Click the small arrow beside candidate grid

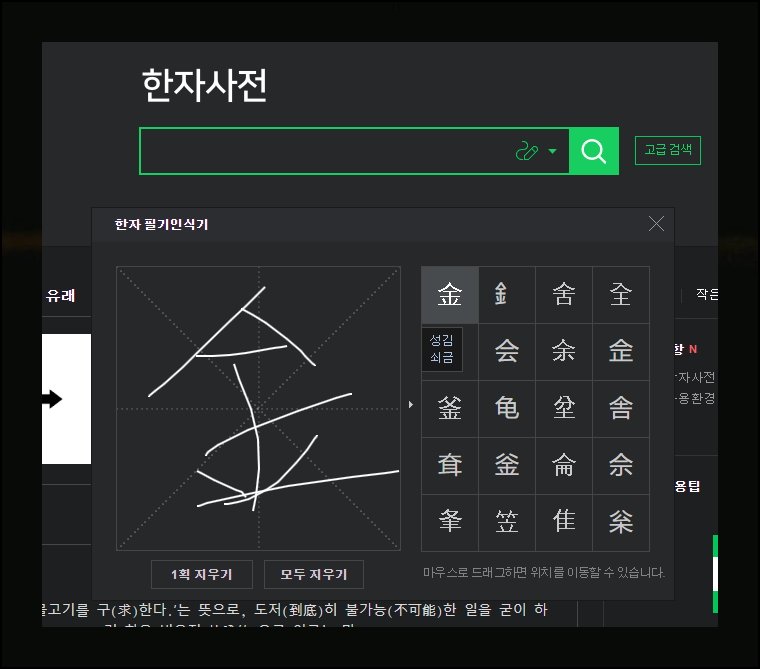[x=411, y=404]
